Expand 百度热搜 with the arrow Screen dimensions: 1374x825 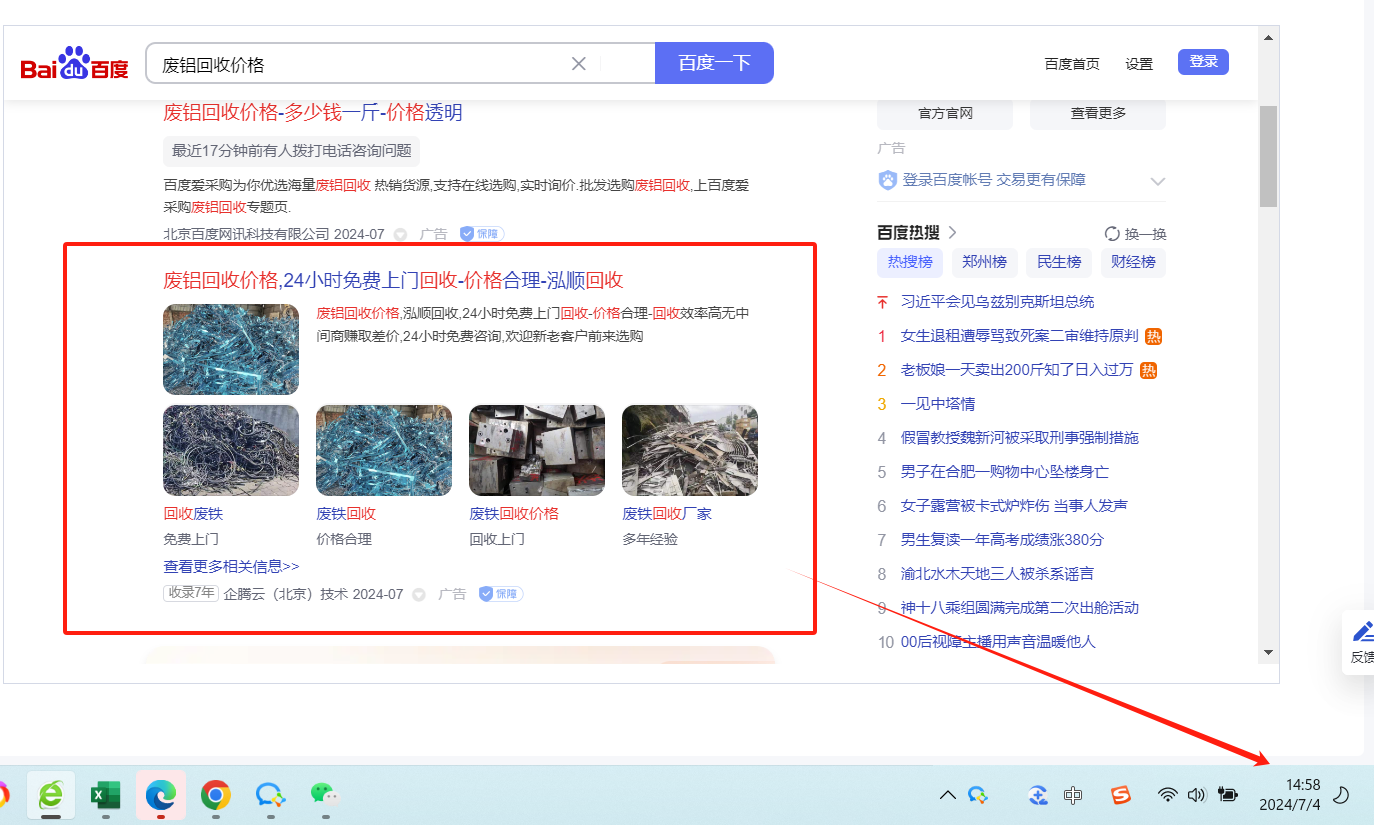point(953,232)
